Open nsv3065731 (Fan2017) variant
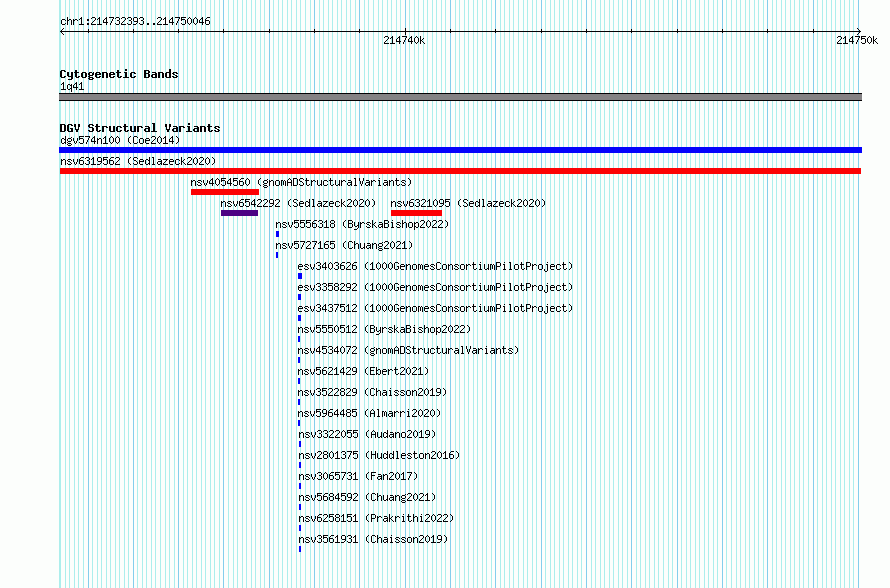The width and height of the screenshot is (890, 588). pos(358,476)
